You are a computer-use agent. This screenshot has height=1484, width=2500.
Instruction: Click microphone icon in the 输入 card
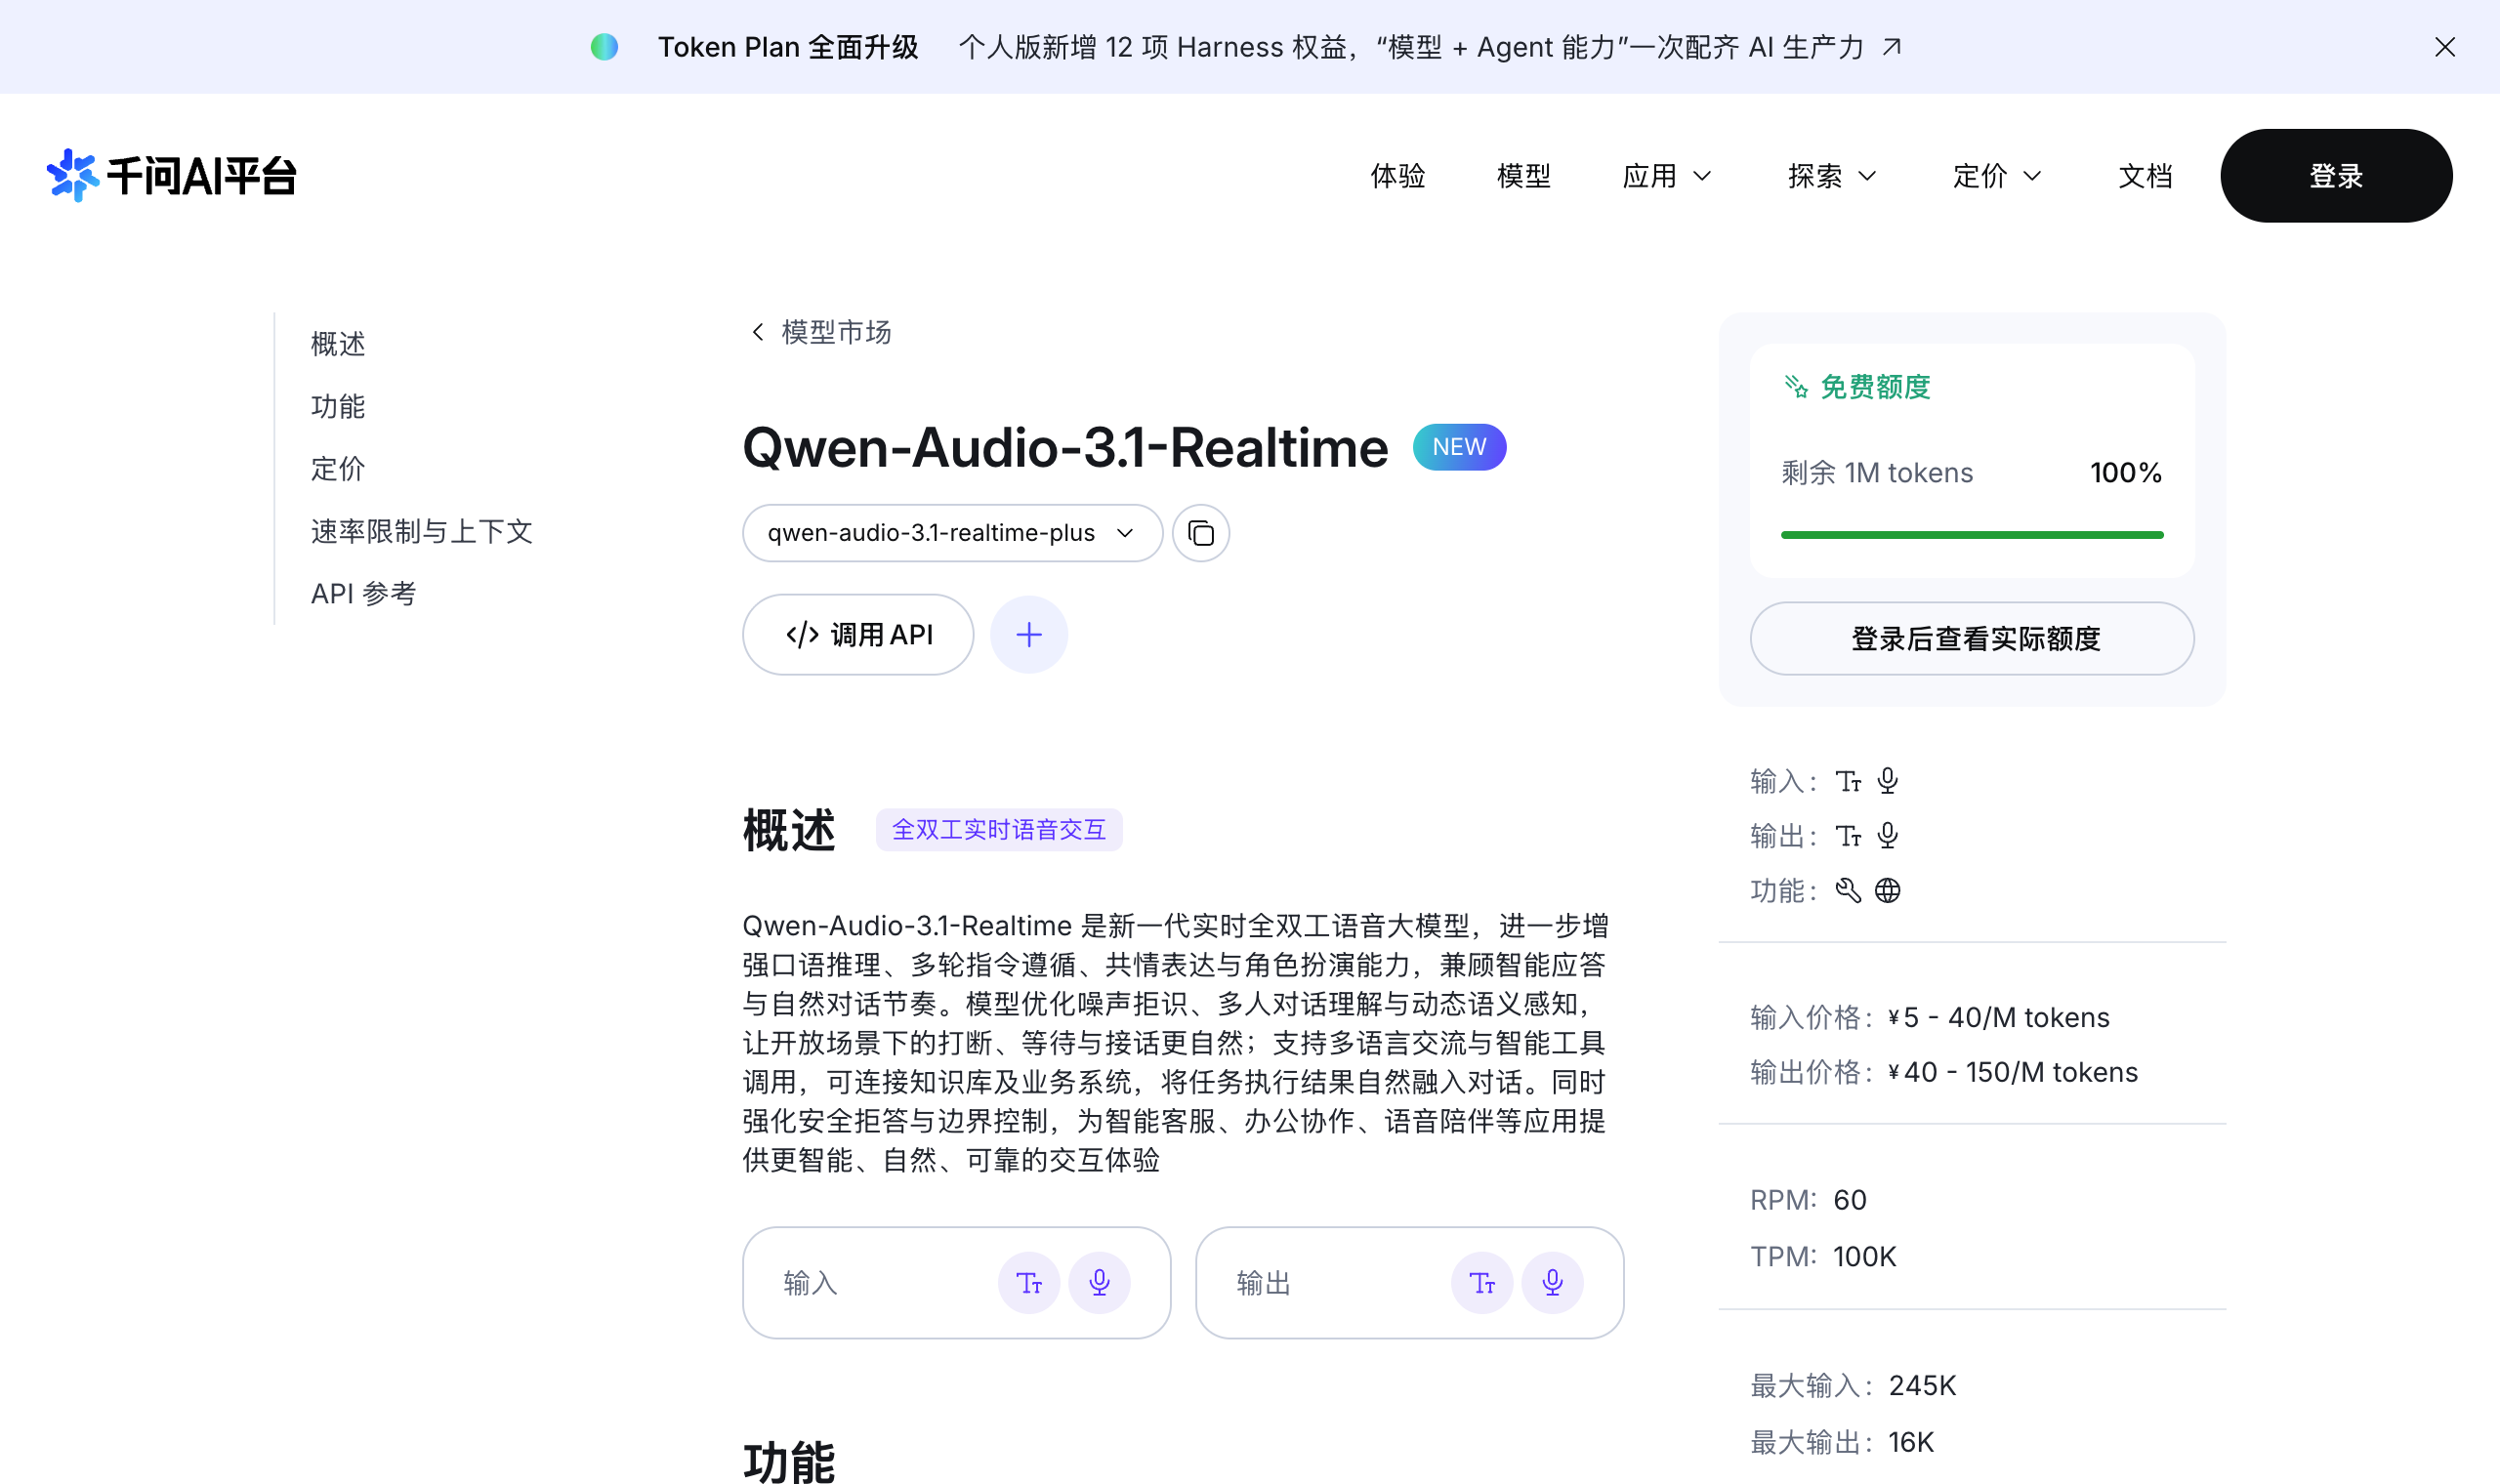pyautogui.click(x=1099, y=1283)
